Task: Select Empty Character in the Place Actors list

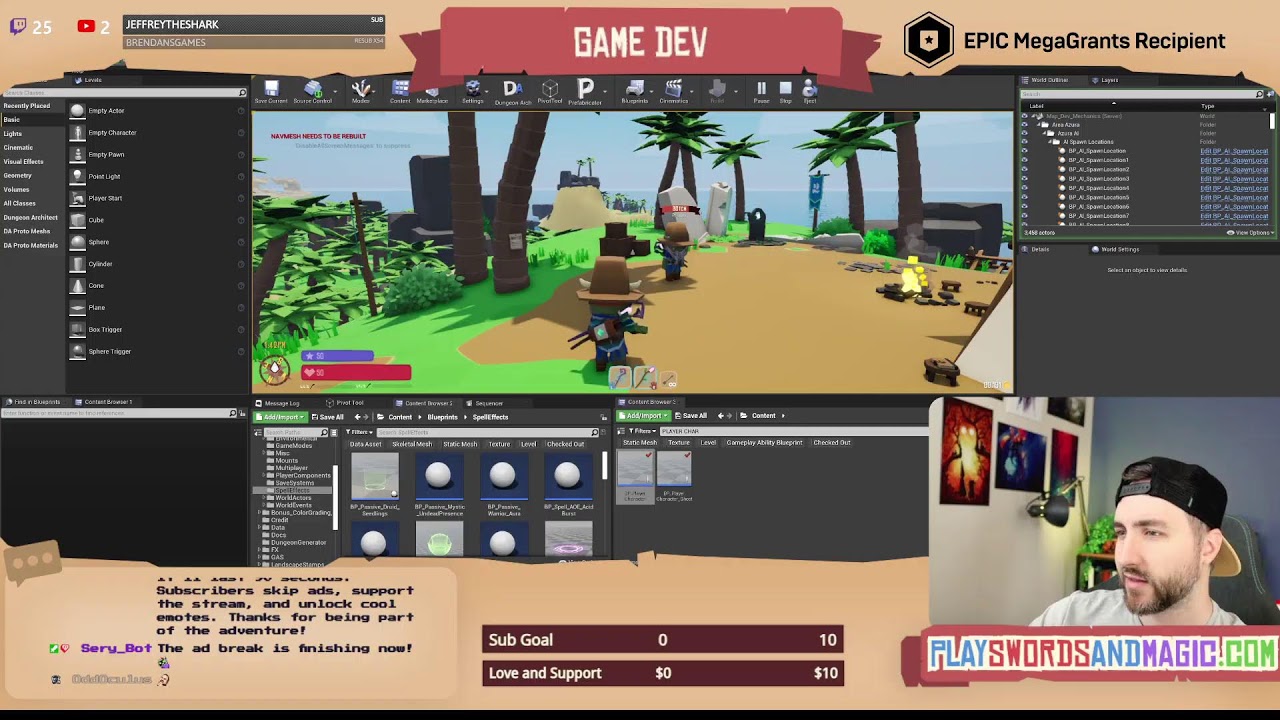Action: tap(157, 133)
